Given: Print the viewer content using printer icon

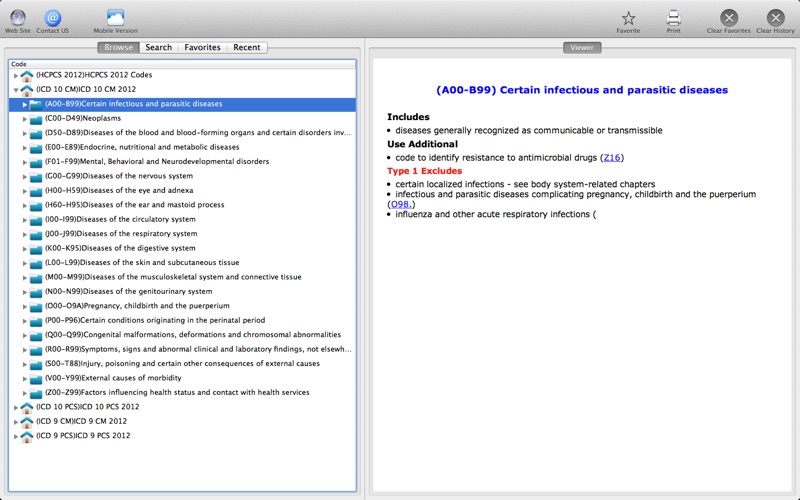Looking at the screenshot, I should 673,18.
